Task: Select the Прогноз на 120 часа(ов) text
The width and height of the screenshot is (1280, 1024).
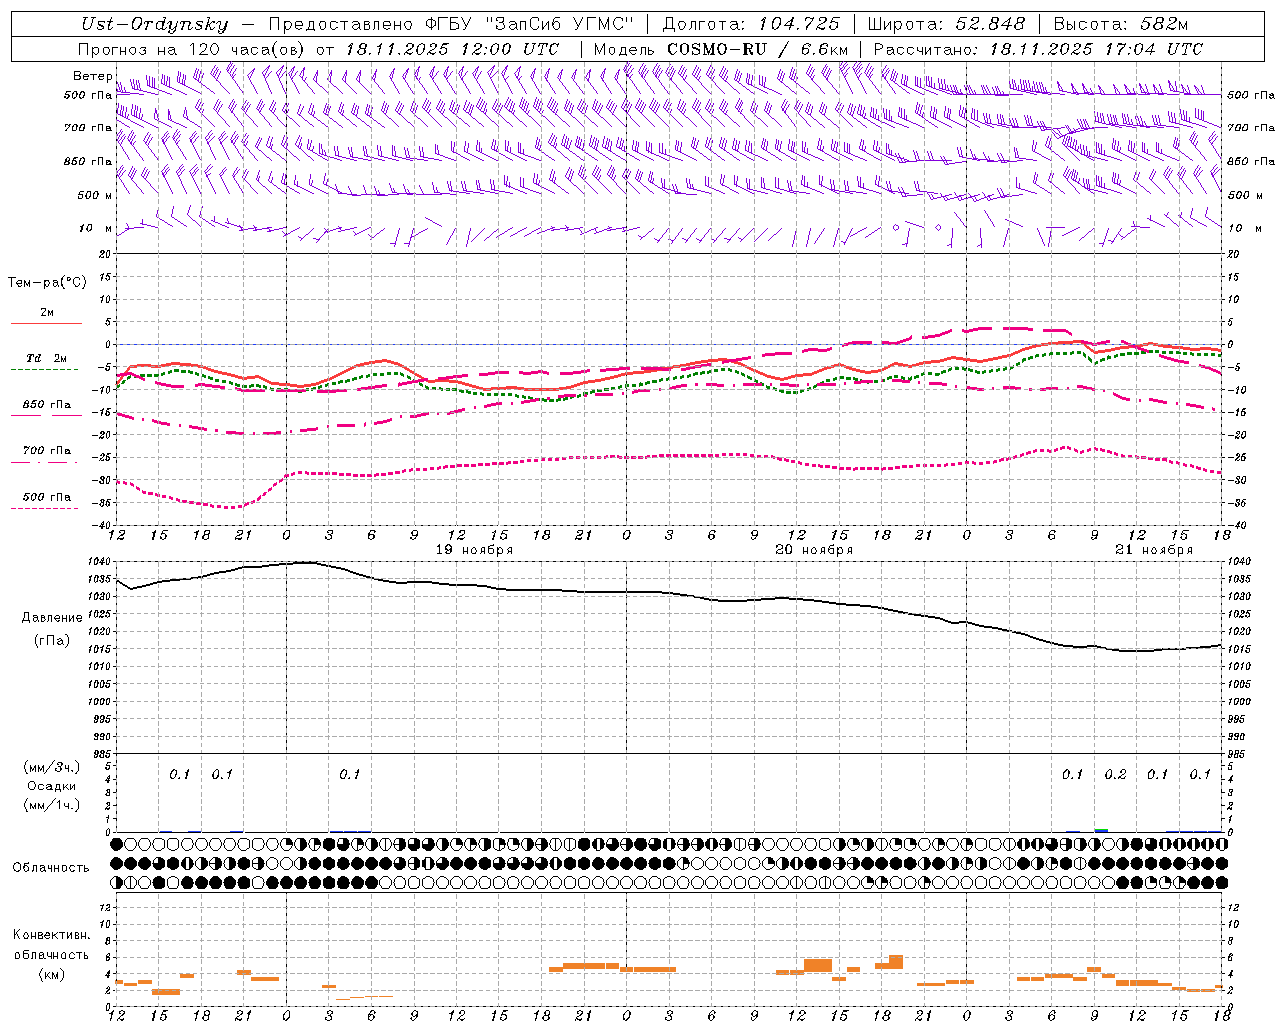Action: (x=193, y=49)
